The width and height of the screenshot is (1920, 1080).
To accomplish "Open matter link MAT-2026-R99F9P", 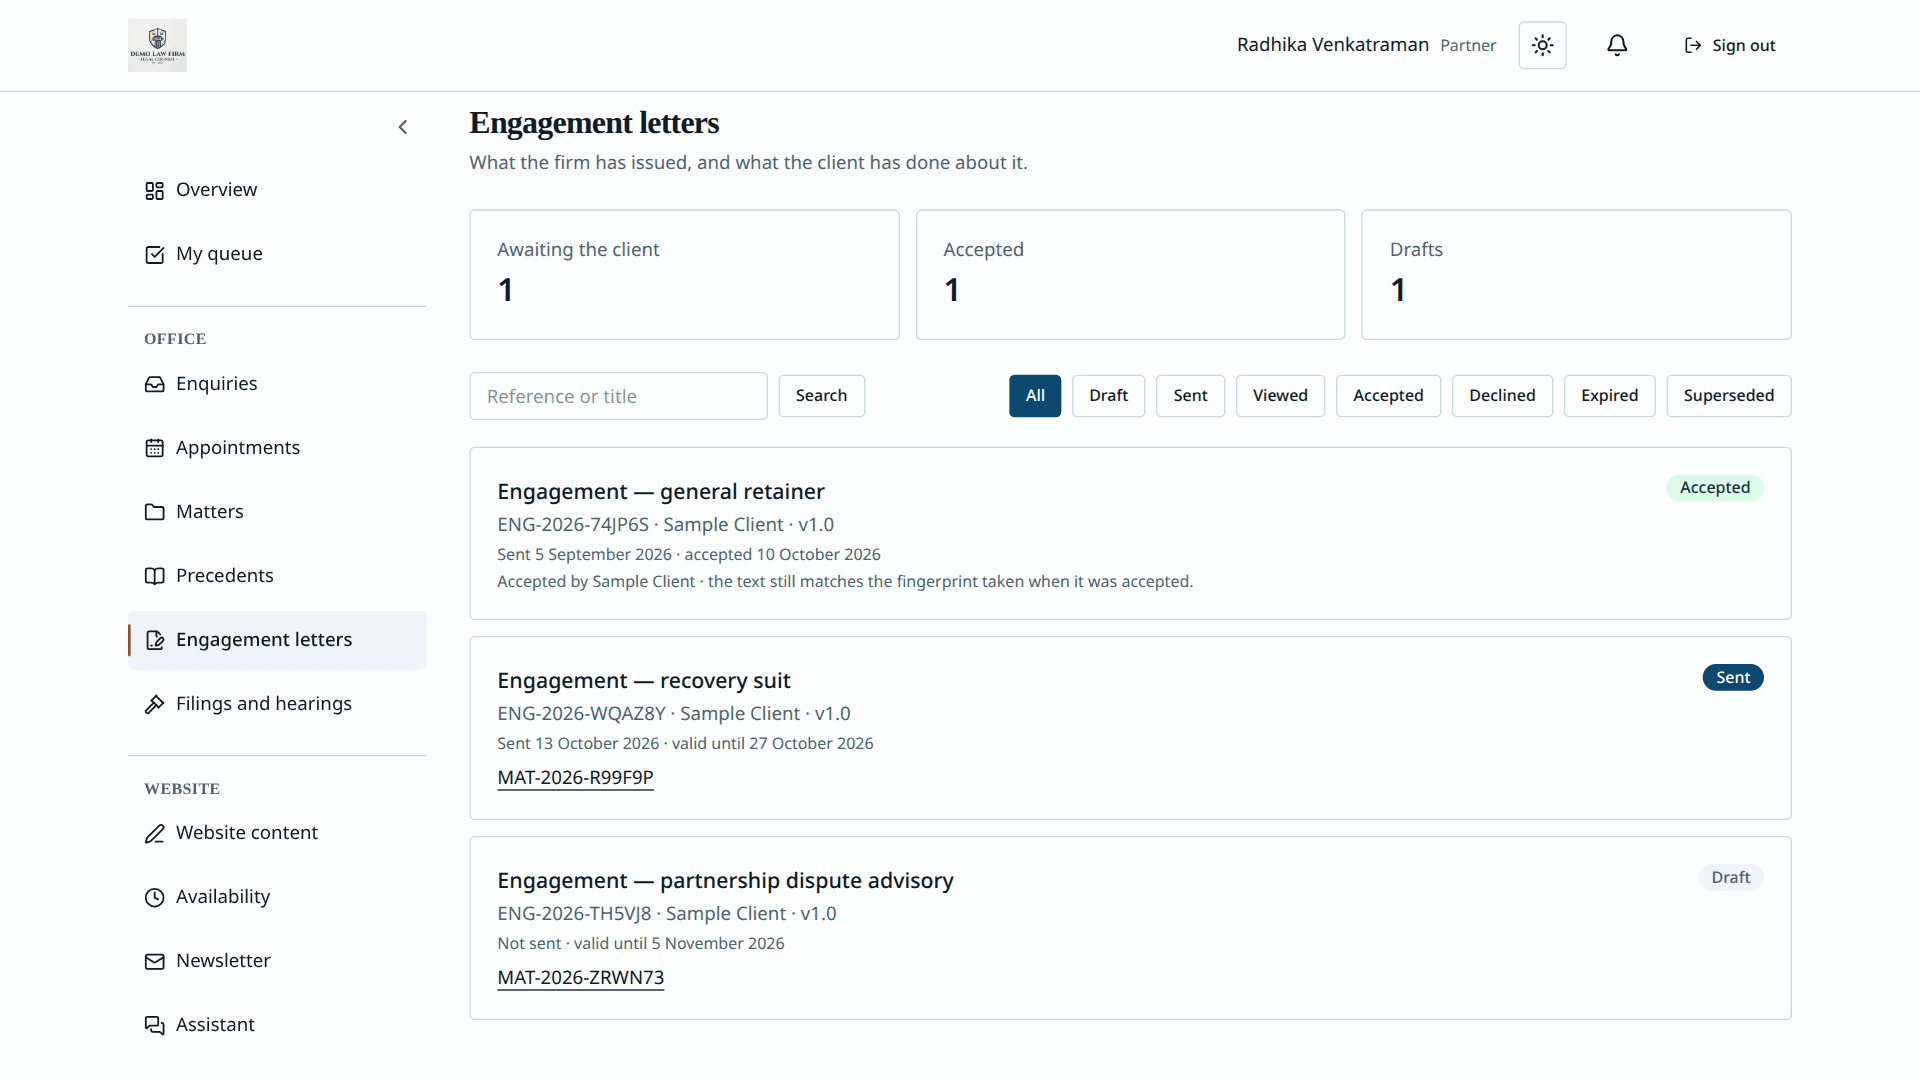I will [x=575, y=778].
